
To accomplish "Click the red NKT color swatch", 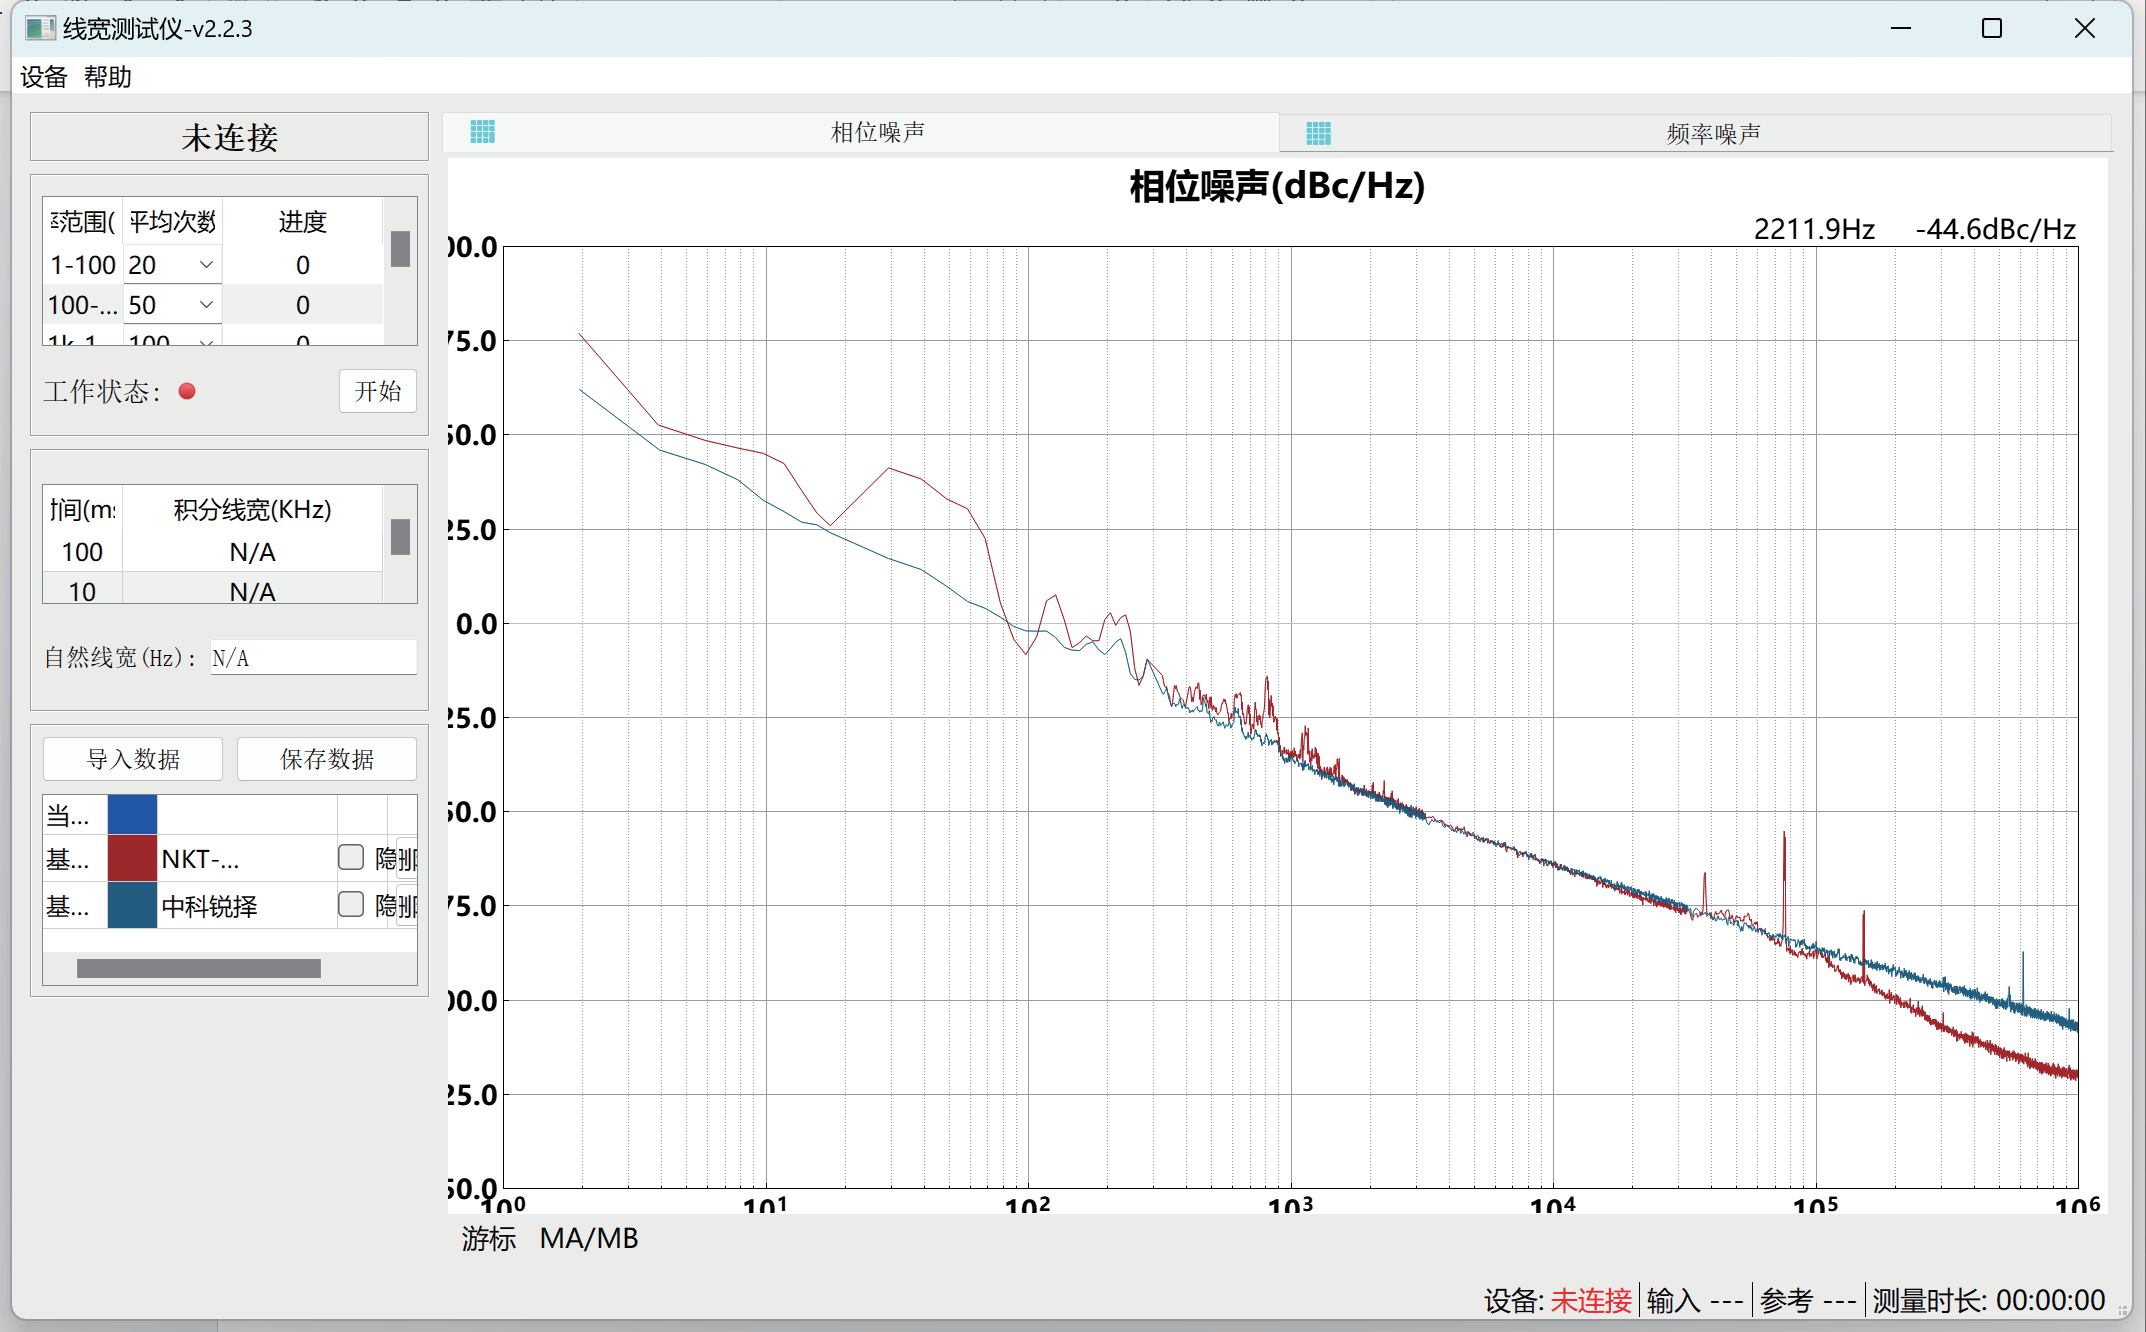I will (132, 858).
